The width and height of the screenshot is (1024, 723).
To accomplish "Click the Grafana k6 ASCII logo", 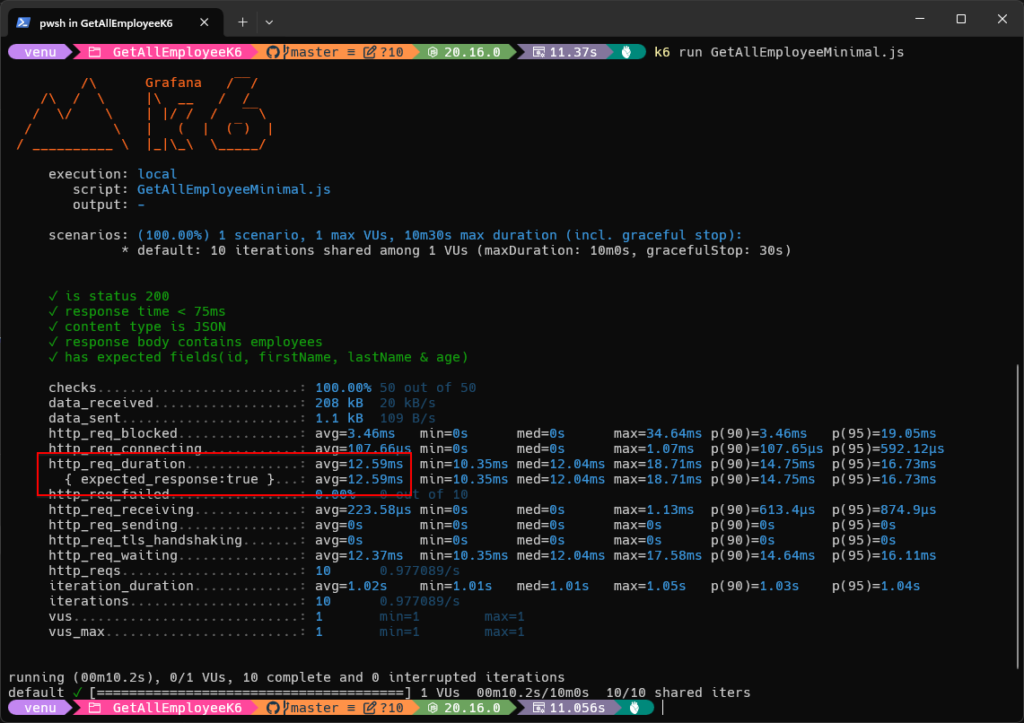I will pos(144,114).
